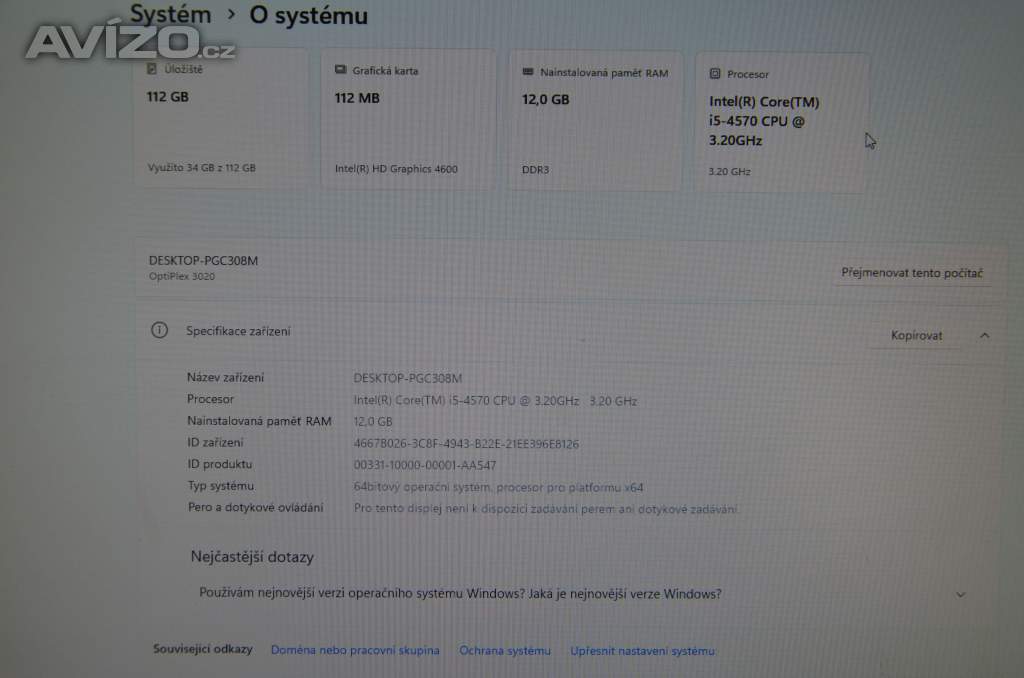The width and height of the screenshot is (1024, 678).
Task: Click the Intel Core i5-4570 Procesor card
Action: click(x=783, y=120)
